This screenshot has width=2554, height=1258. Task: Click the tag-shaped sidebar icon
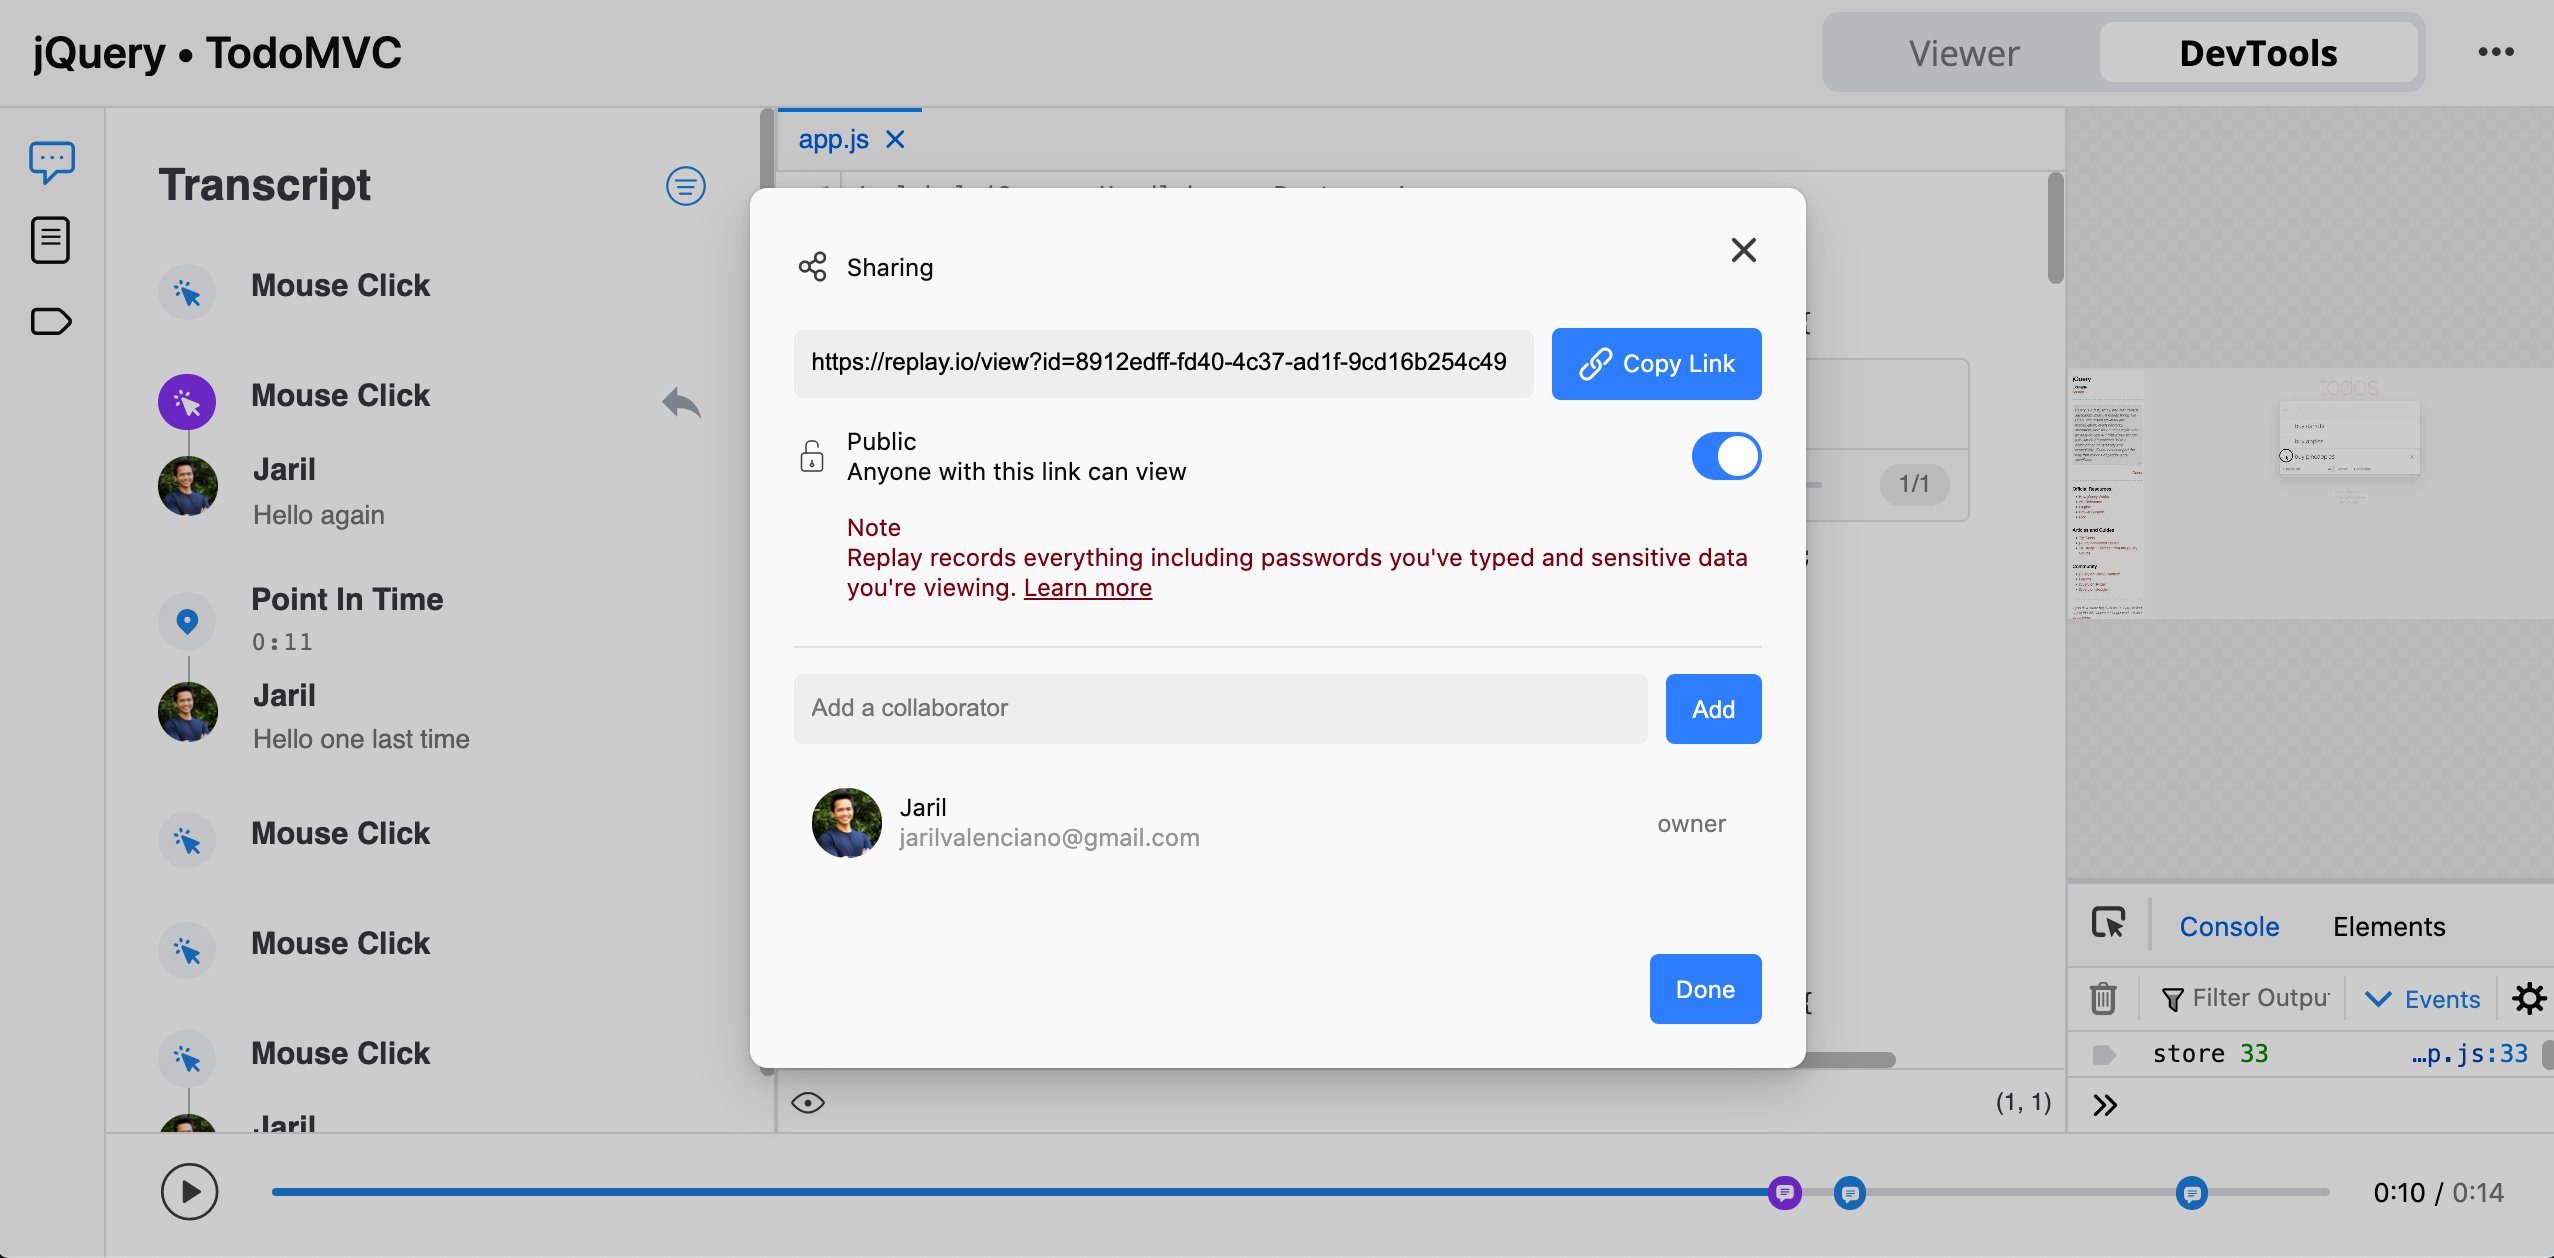[x=51, y=321]
